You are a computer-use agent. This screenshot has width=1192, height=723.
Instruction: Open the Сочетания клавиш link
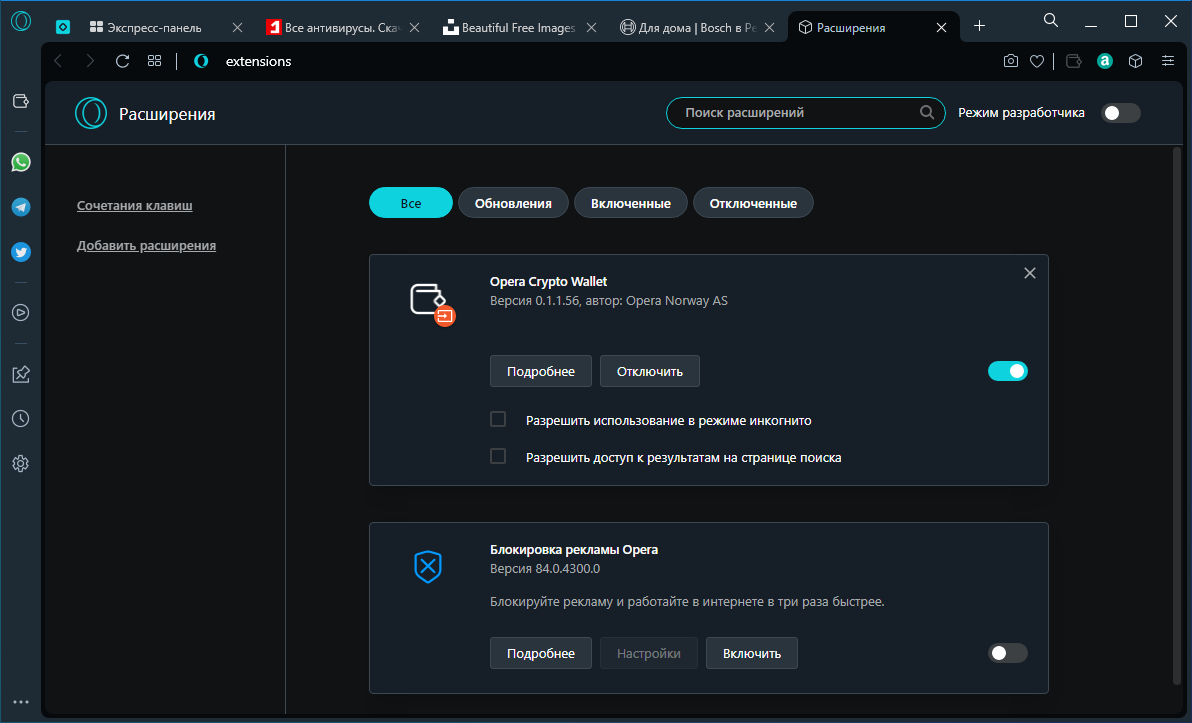tap(135, 205)
